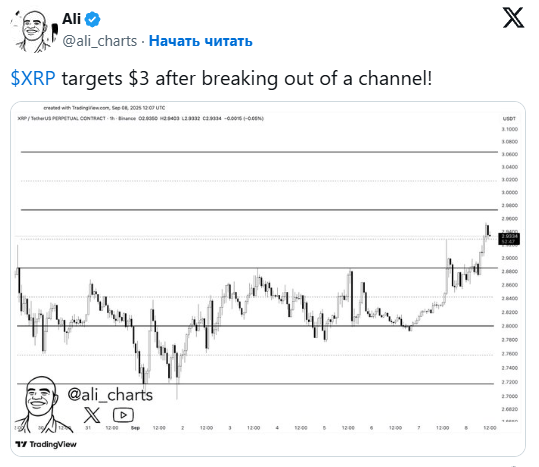Click the tweet text about breaking channel
Image resolution: width=539 pixels, height=467 pixels.
[x=221, y=78]
